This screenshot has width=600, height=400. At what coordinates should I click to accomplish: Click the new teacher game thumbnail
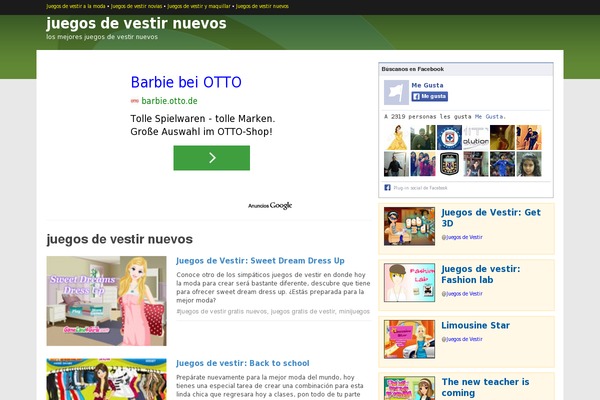(409, 388)
